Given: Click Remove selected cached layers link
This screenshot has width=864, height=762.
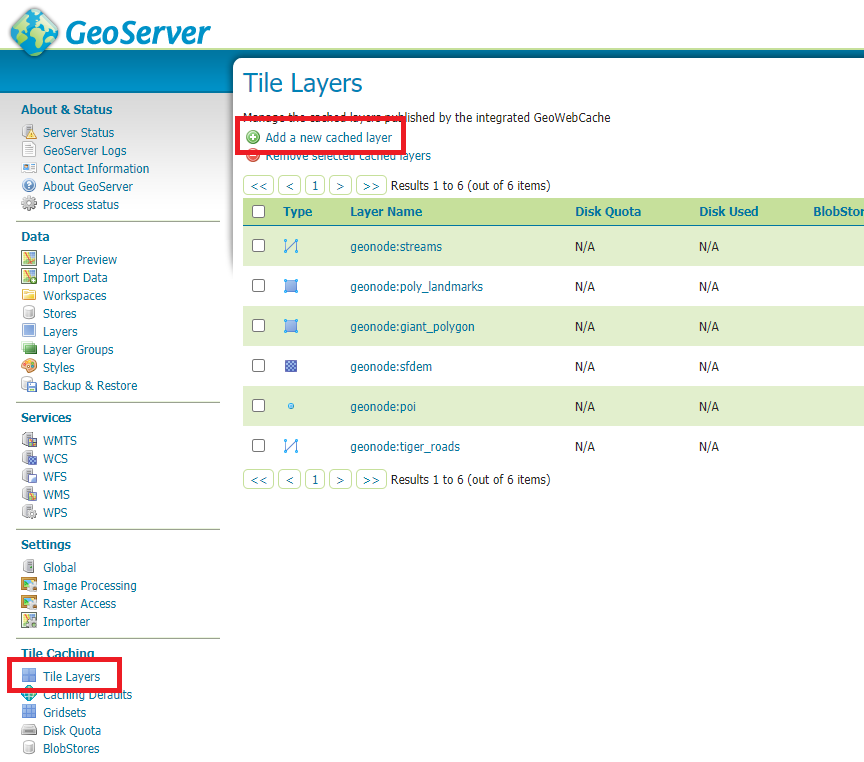Looking at the screenshot, I should (347, 156).
